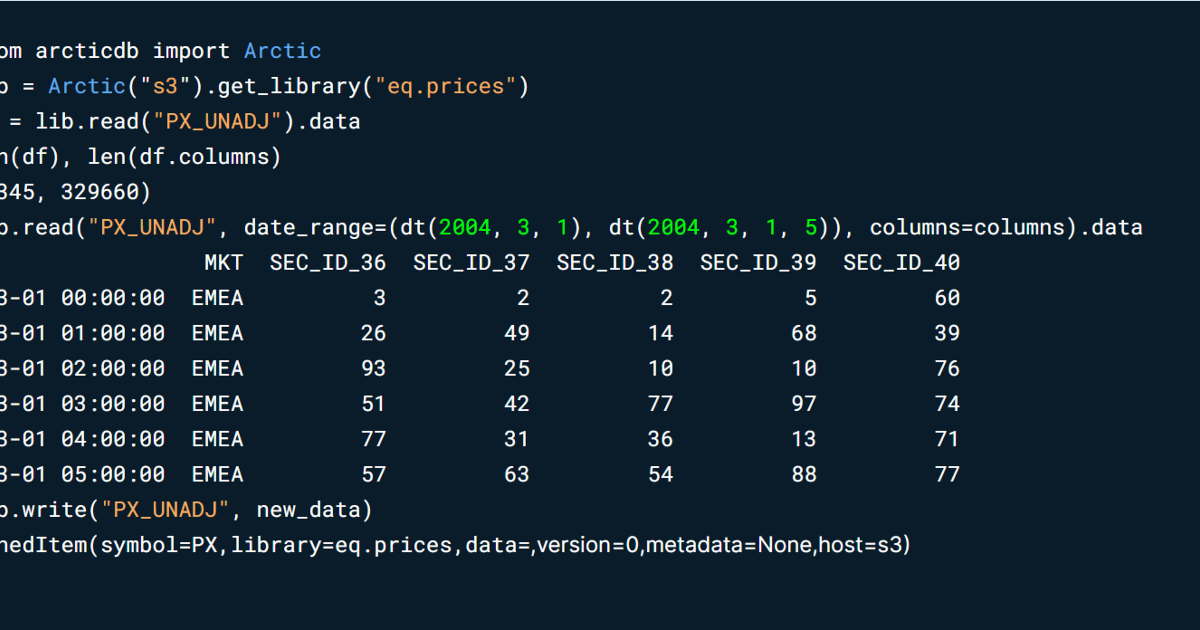Select the value 93 under SEC_ID_36
Screen dimensions: 1200x630
click(x=372, y=368)
